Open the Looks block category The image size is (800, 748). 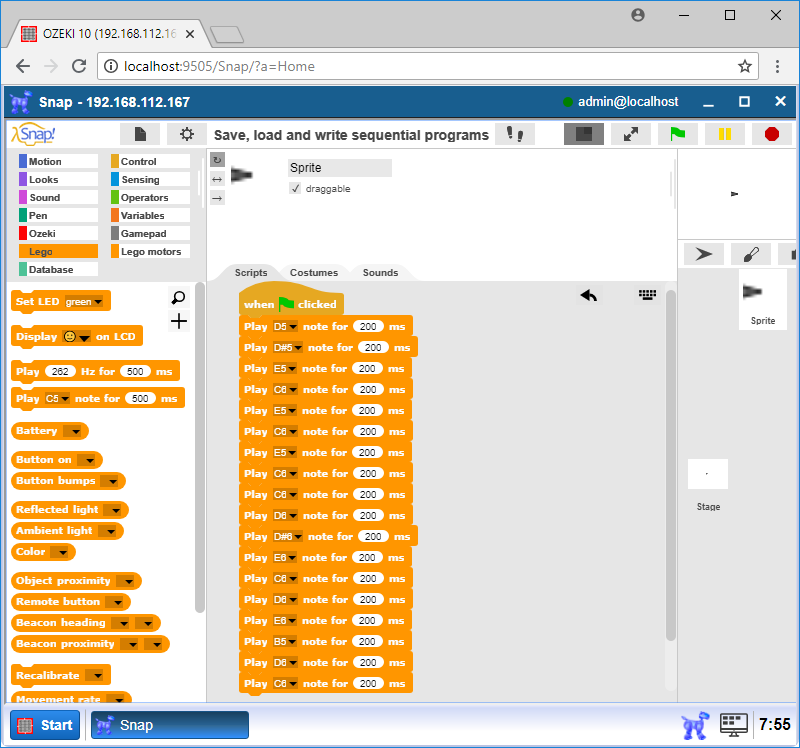tap(58, 180)
